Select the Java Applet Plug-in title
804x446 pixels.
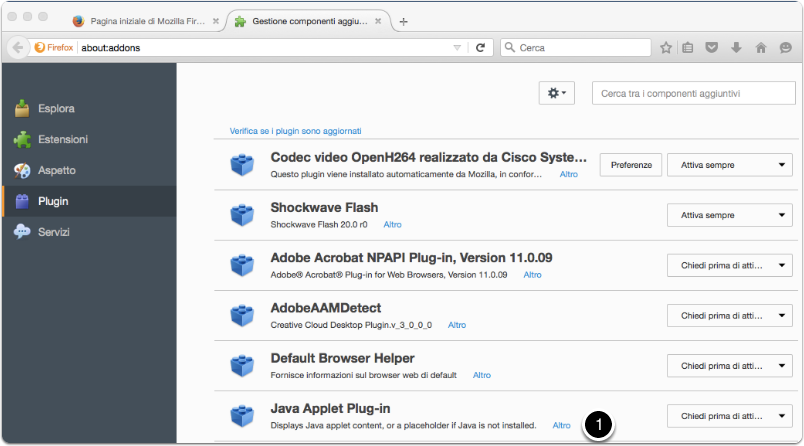(330, 409)
